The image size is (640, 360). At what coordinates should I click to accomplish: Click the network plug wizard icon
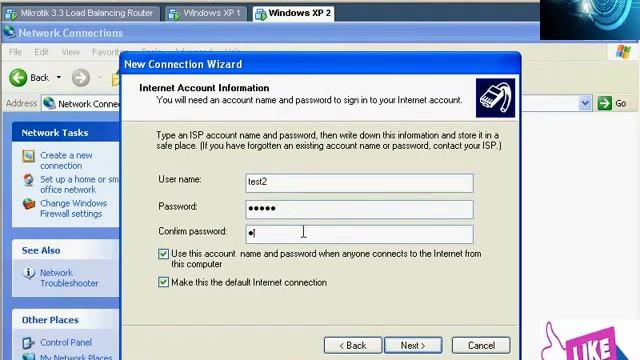click(x=495, y=98)
